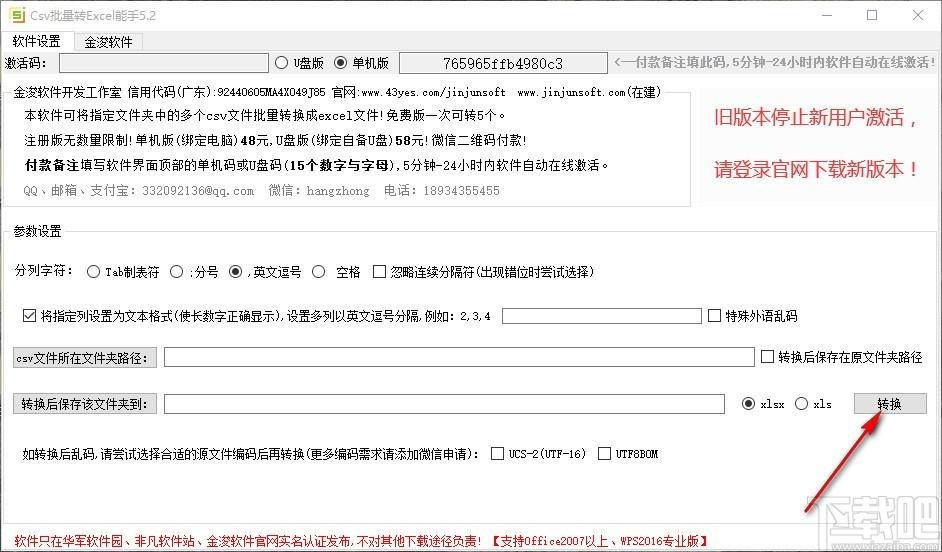This screenshot has height=552, width=942.
Task: Switch to the 软件设置 tab
Action: click(37, 41)
